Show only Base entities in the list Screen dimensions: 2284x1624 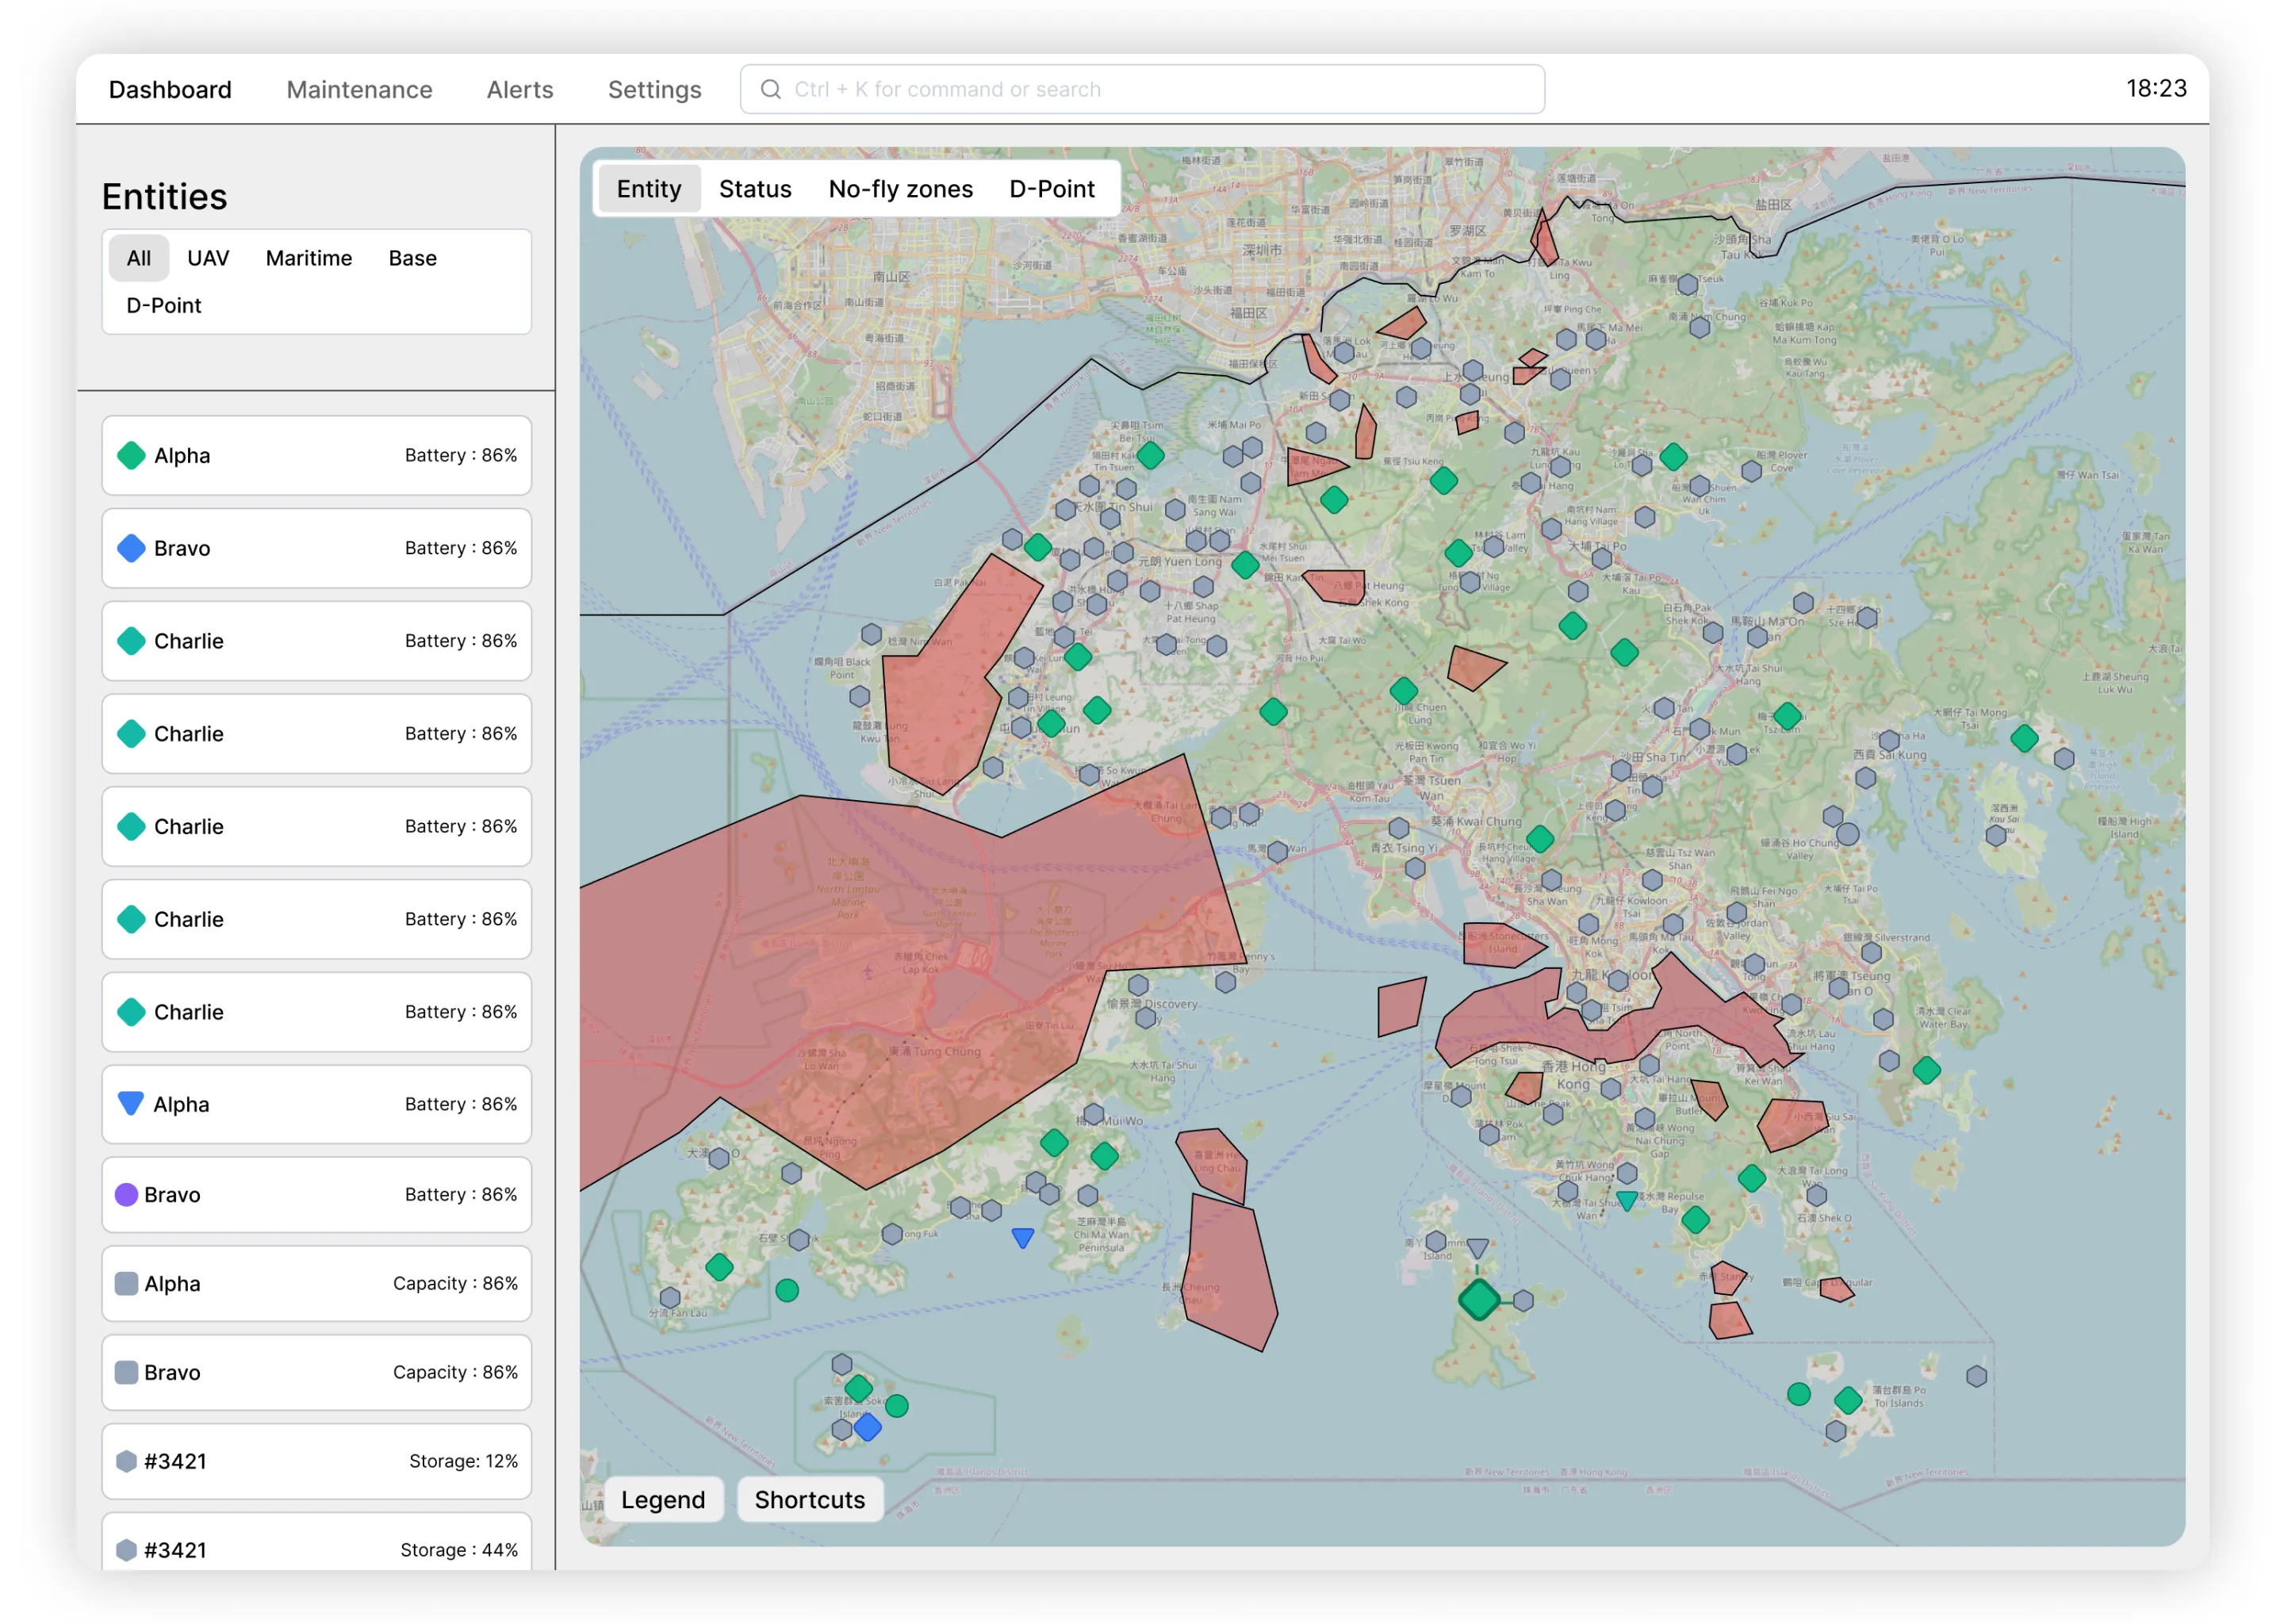pos(412,257)
